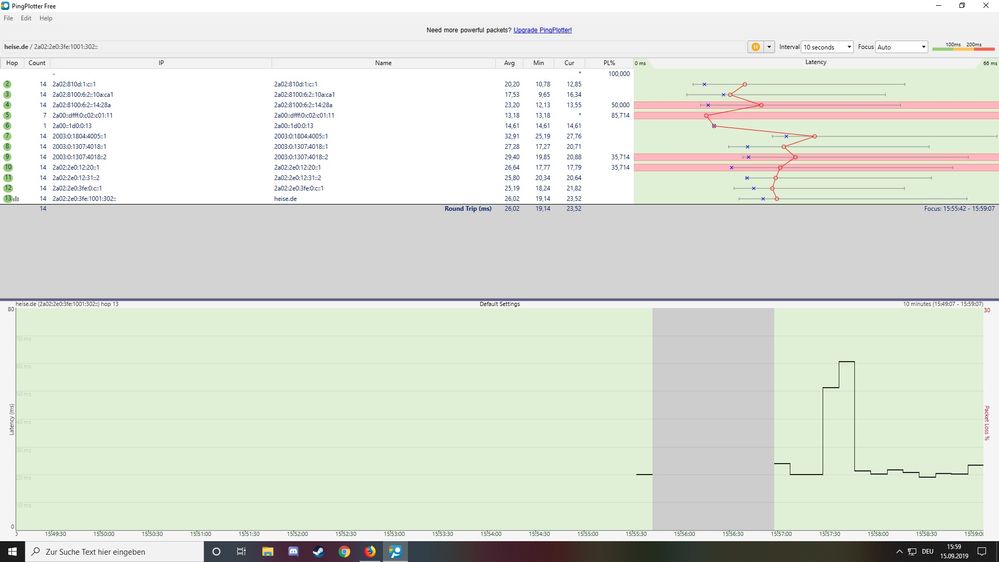The height and width of the screenshot is (562, 999).
Task: Follow the Upgrade PingPlotter link
Action: coord(542,30)
